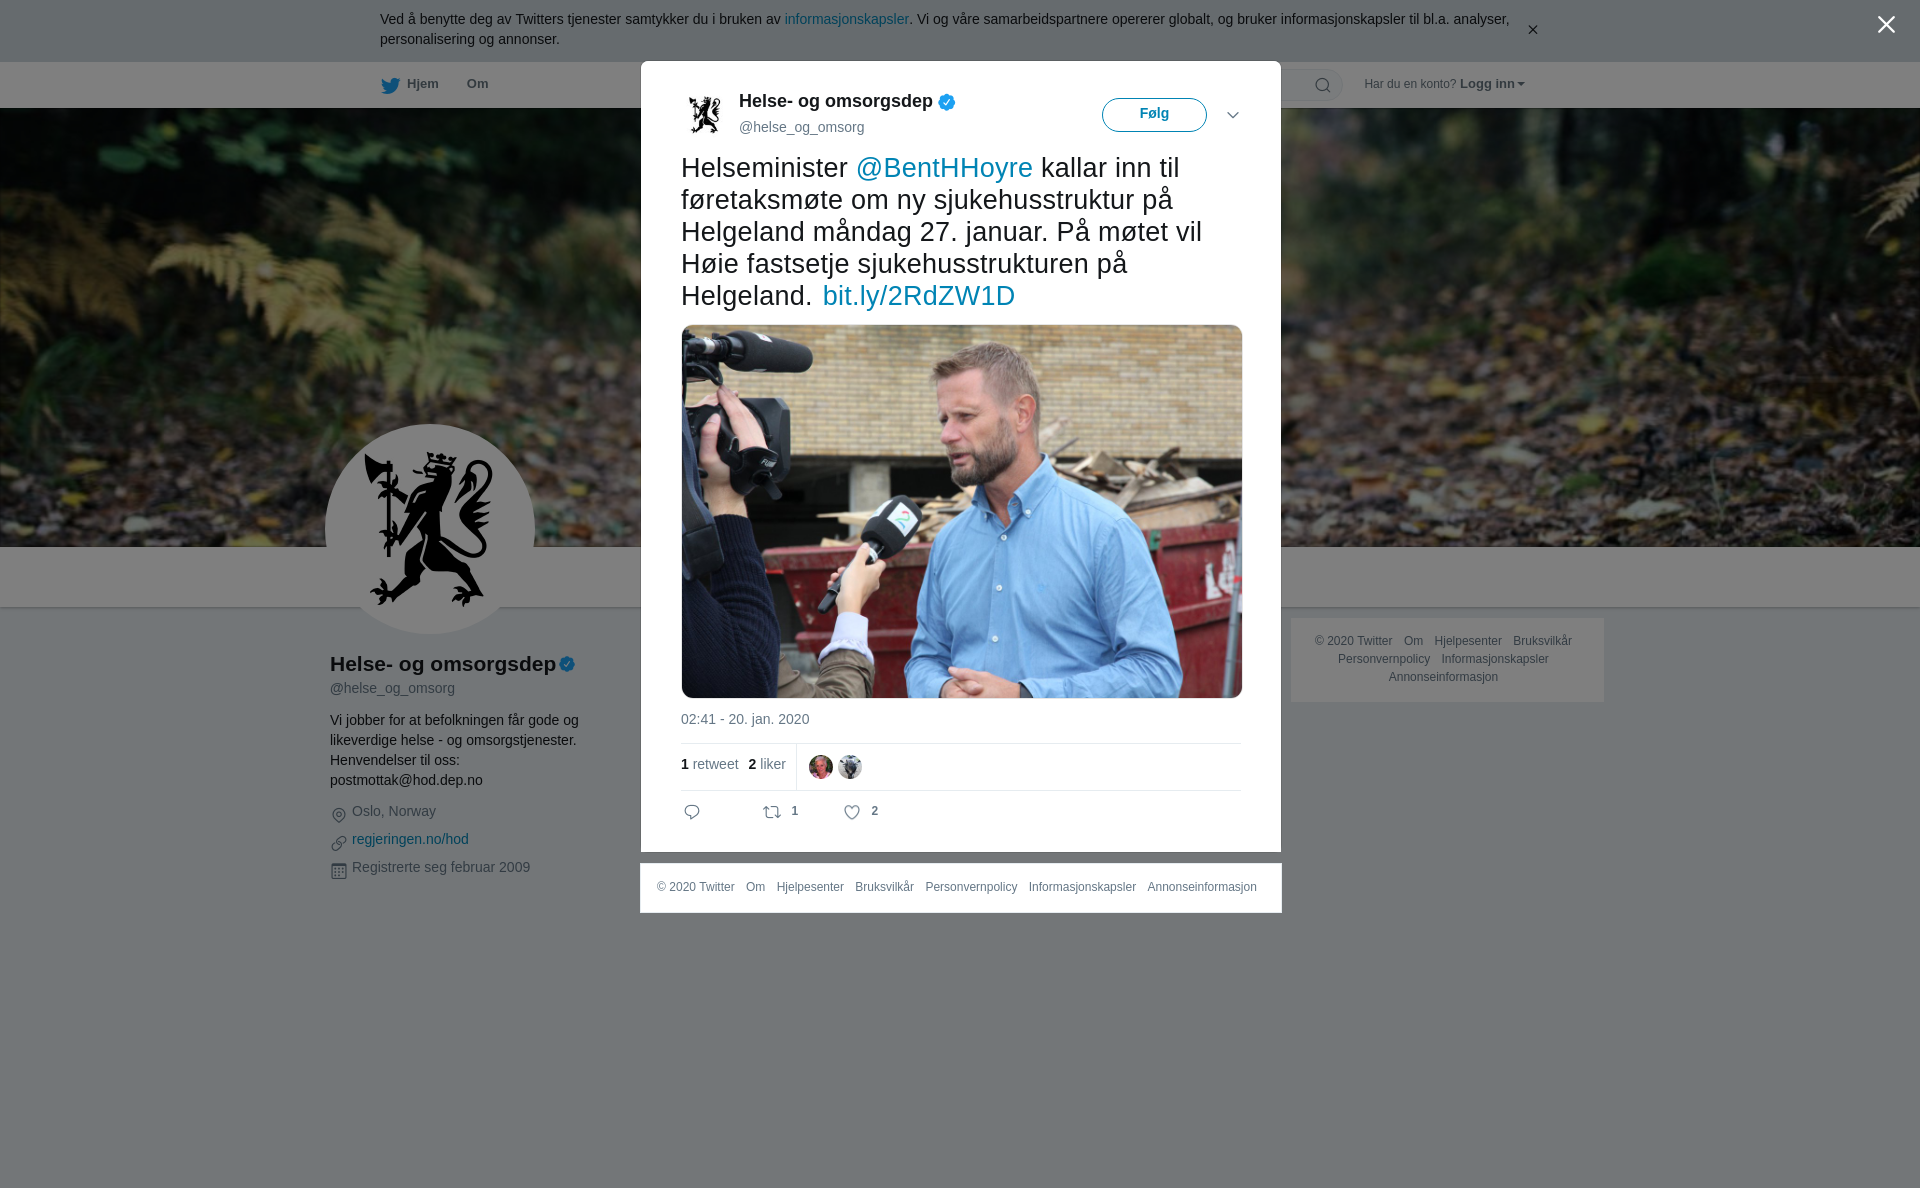This screenshot has width=1920, height=1188.
Task: Enlarge the tweet interview photo
Action: [962, 511]
